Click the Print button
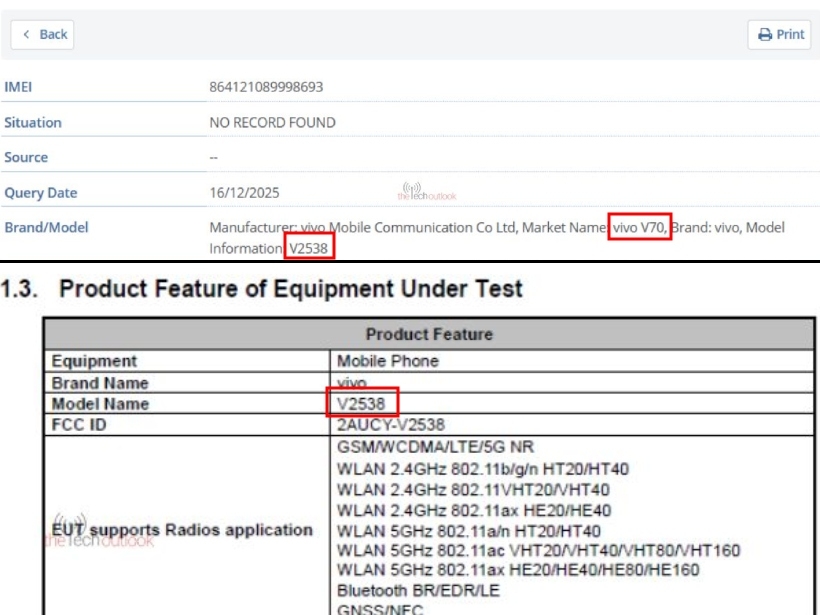The width and height of the screenshot is (820, 615). click(x=779, y=34)
